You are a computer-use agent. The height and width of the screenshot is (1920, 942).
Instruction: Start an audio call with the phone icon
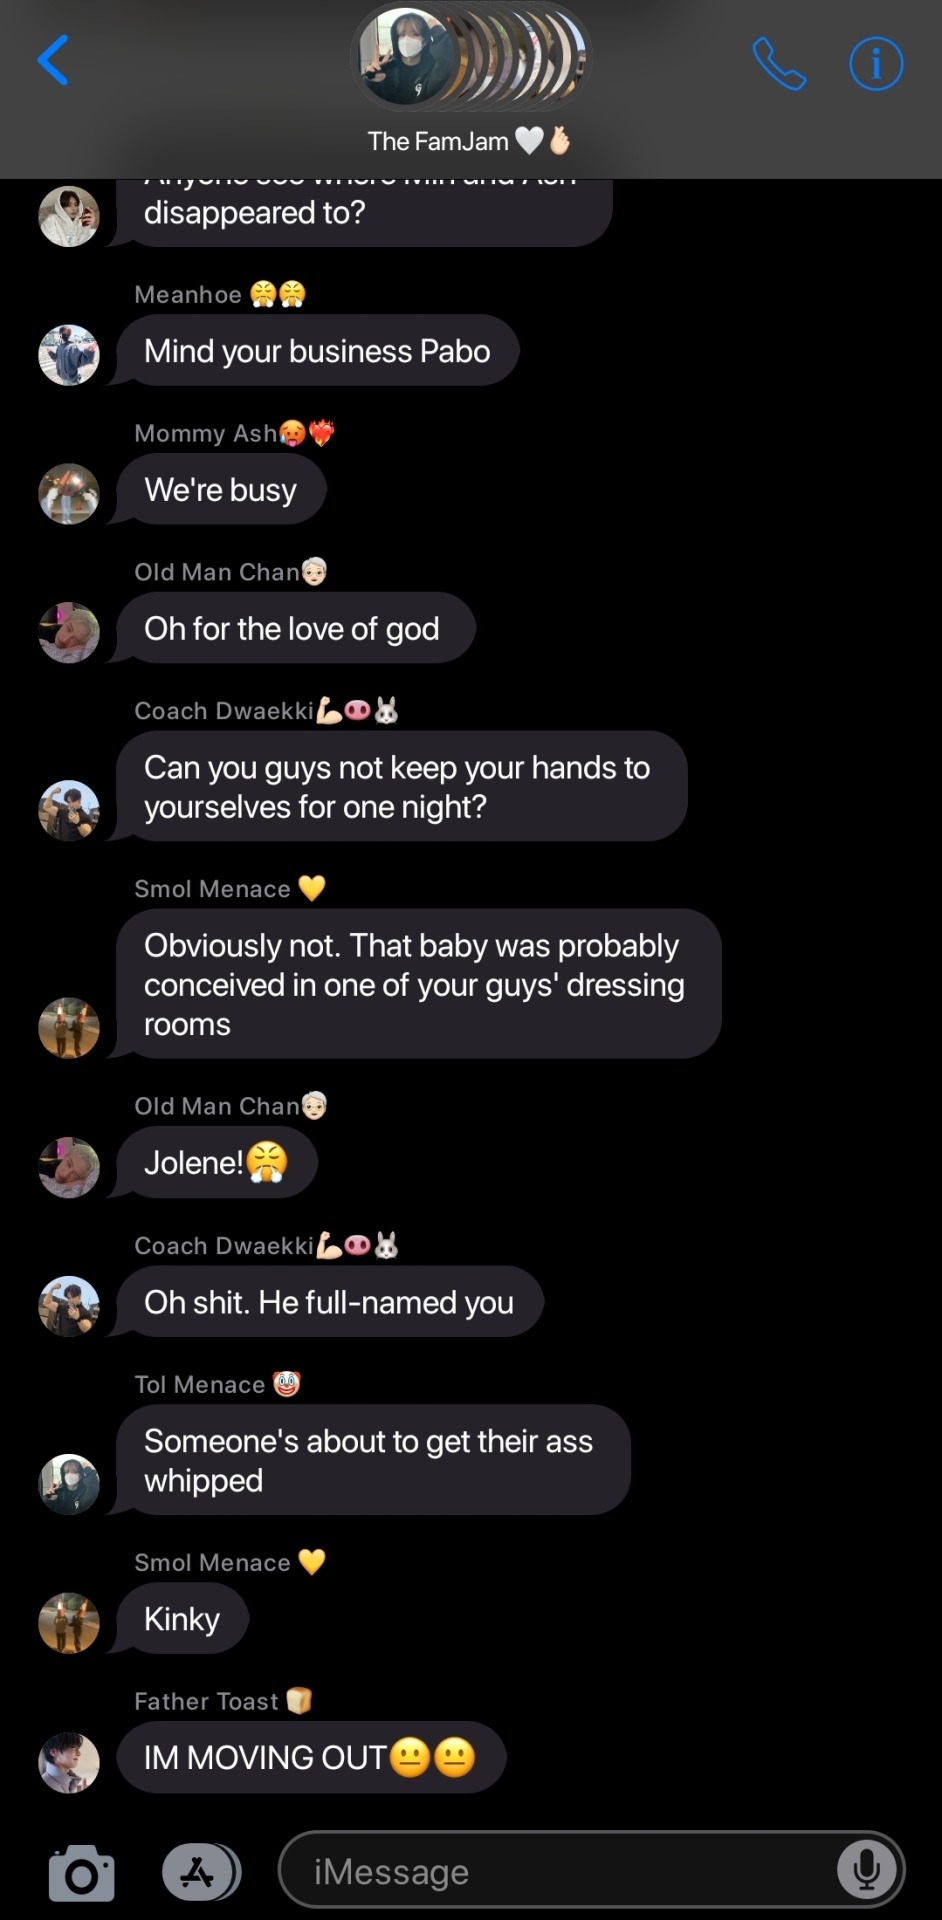(x=779, y=65)
